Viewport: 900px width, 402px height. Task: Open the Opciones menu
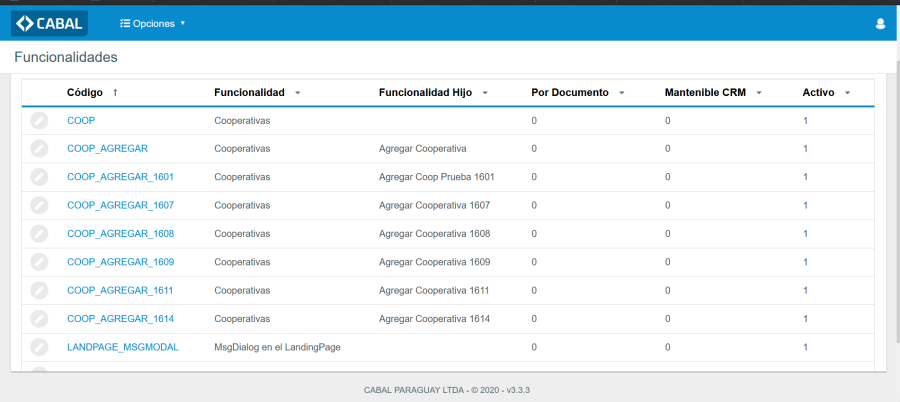pyautogui.click(x=152, y=23)
